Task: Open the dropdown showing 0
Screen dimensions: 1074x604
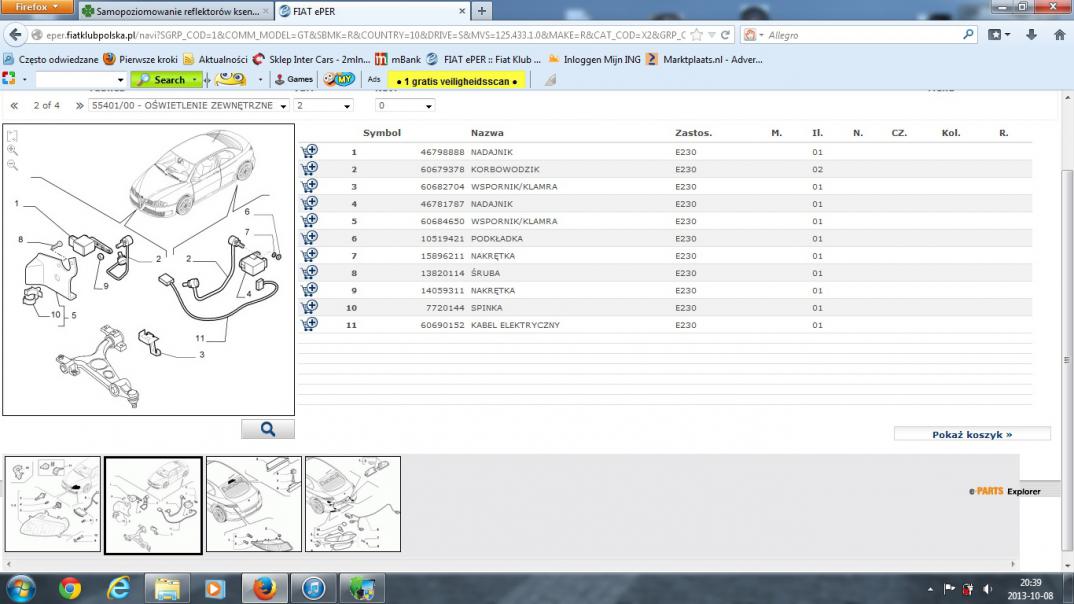Action: pos(405,105)
